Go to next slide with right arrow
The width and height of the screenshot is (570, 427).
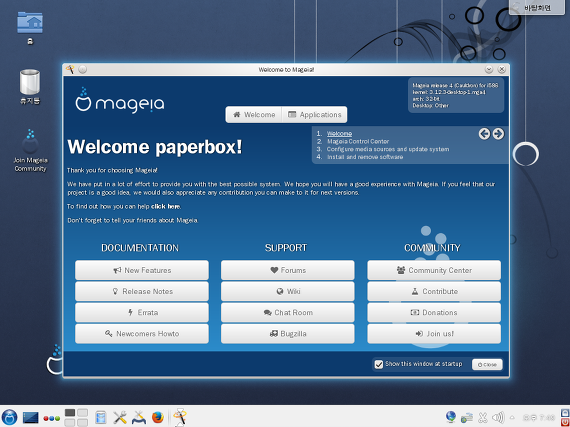click(498, 134)
